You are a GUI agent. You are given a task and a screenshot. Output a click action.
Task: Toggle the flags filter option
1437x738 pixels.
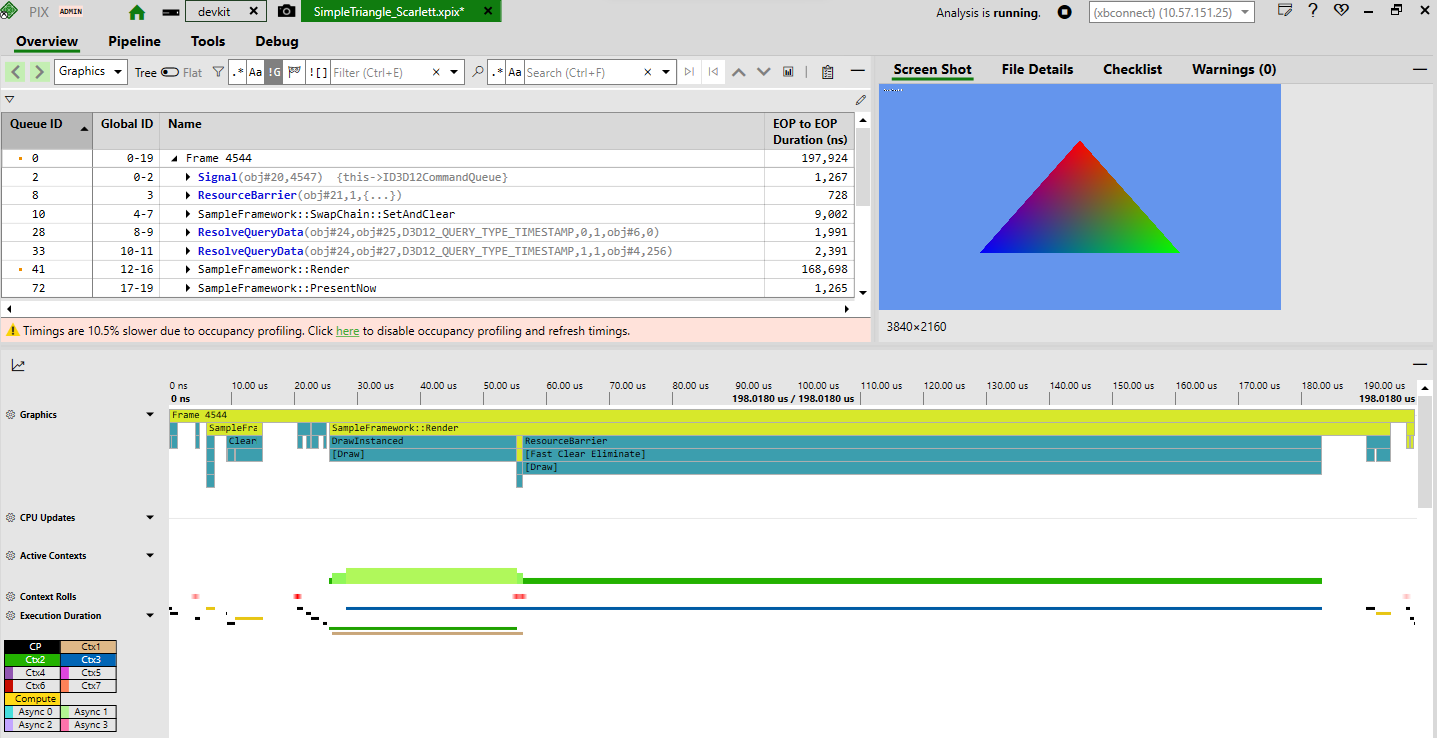pyautogui.click(x=294, y=72)
